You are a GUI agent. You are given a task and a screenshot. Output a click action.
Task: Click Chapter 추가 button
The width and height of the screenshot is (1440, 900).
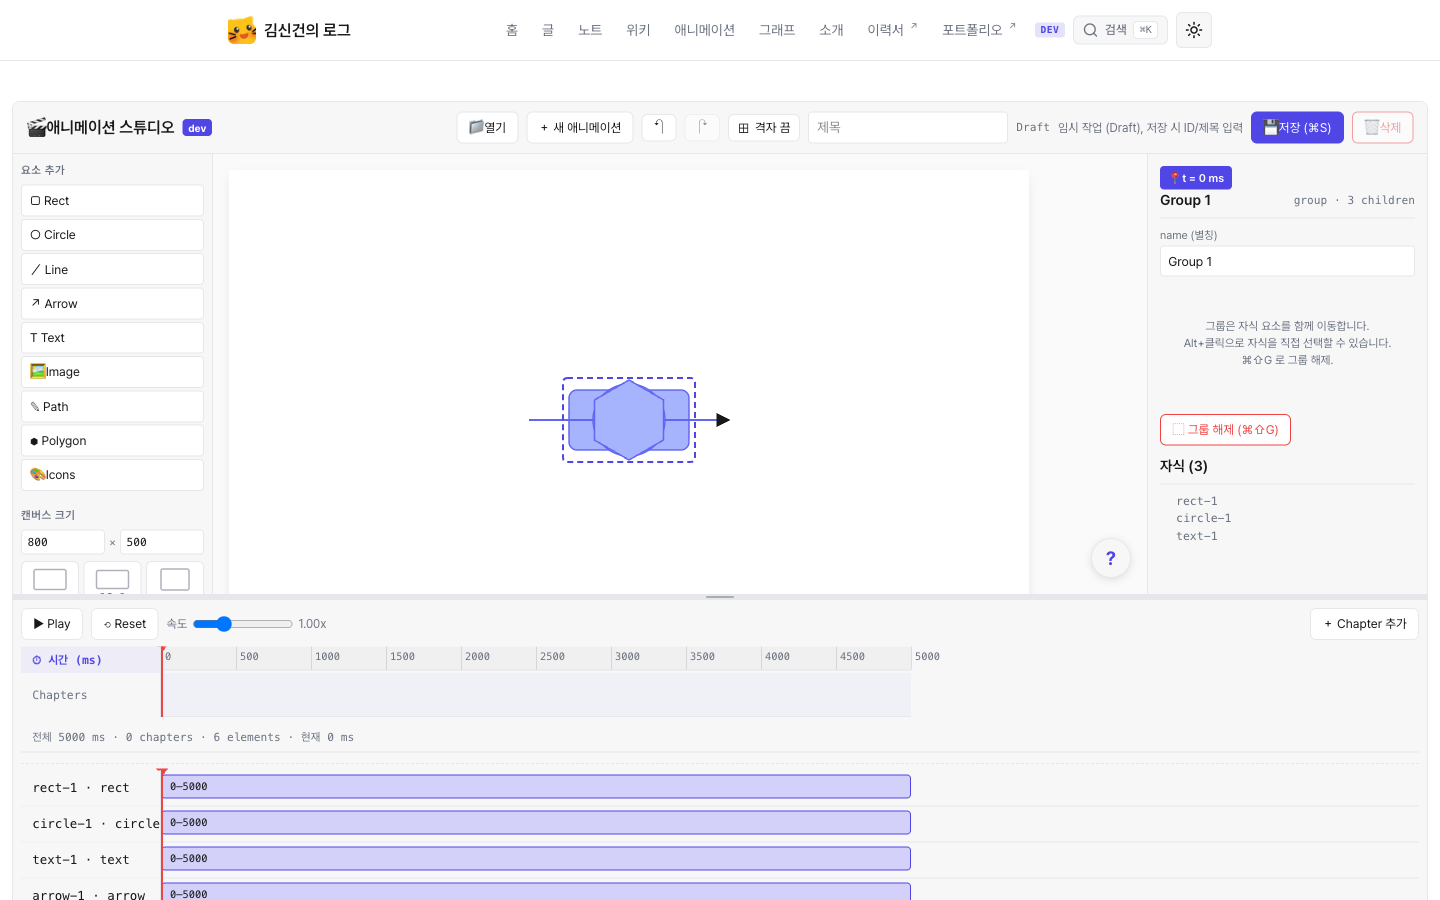click(1364, 624)
